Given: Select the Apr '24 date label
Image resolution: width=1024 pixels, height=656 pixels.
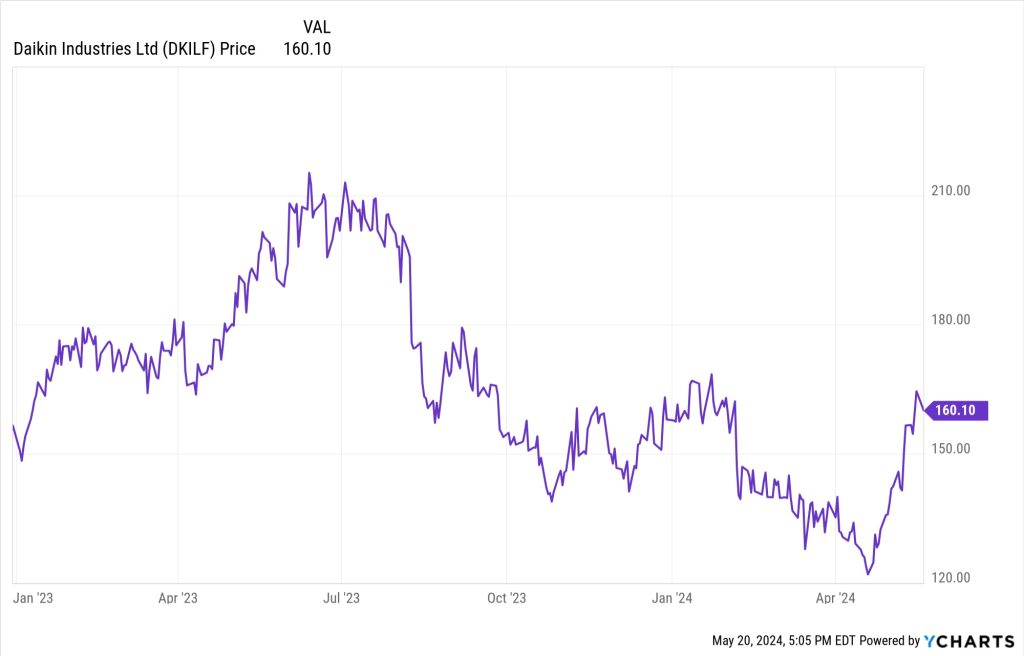Looking at the screenshot, I should 835,599.
